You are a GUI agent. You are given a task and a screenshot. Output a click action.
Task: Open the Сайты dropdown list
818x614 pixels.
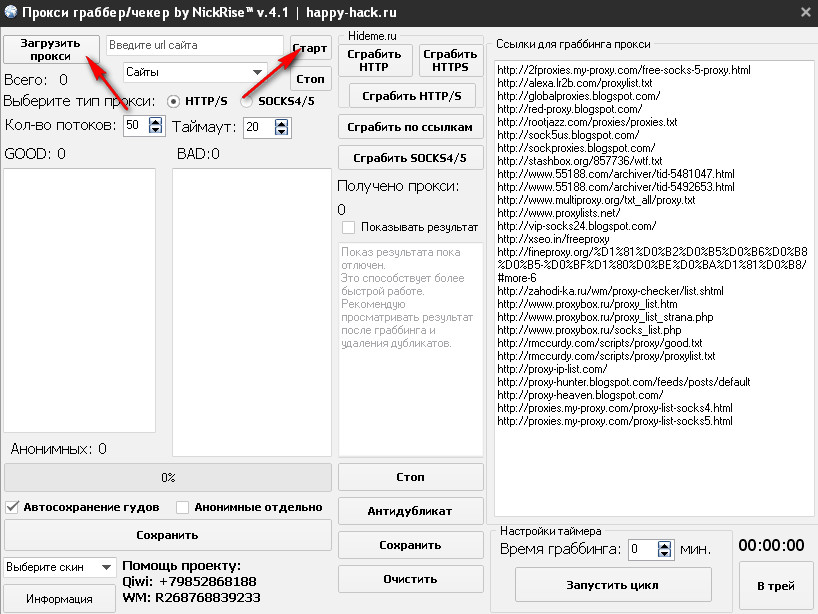coord(258,73)
